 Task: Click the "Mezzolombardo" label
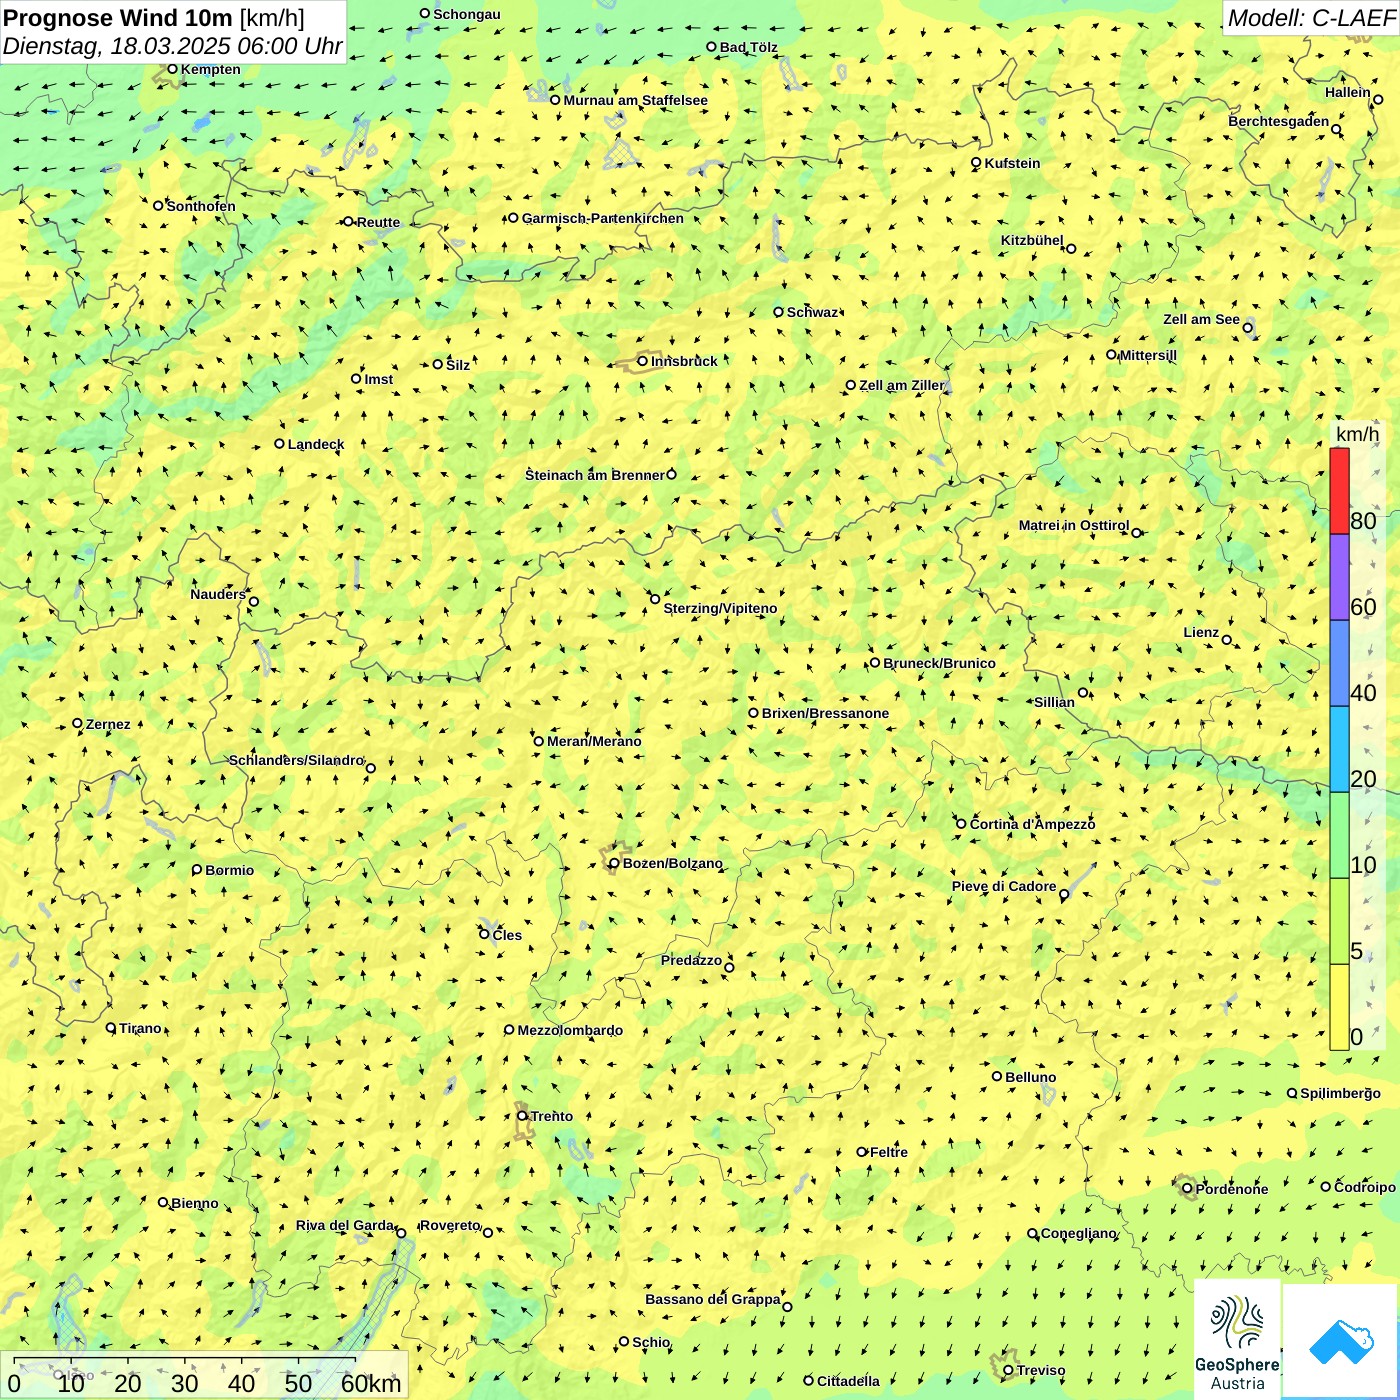[570, 1030]
